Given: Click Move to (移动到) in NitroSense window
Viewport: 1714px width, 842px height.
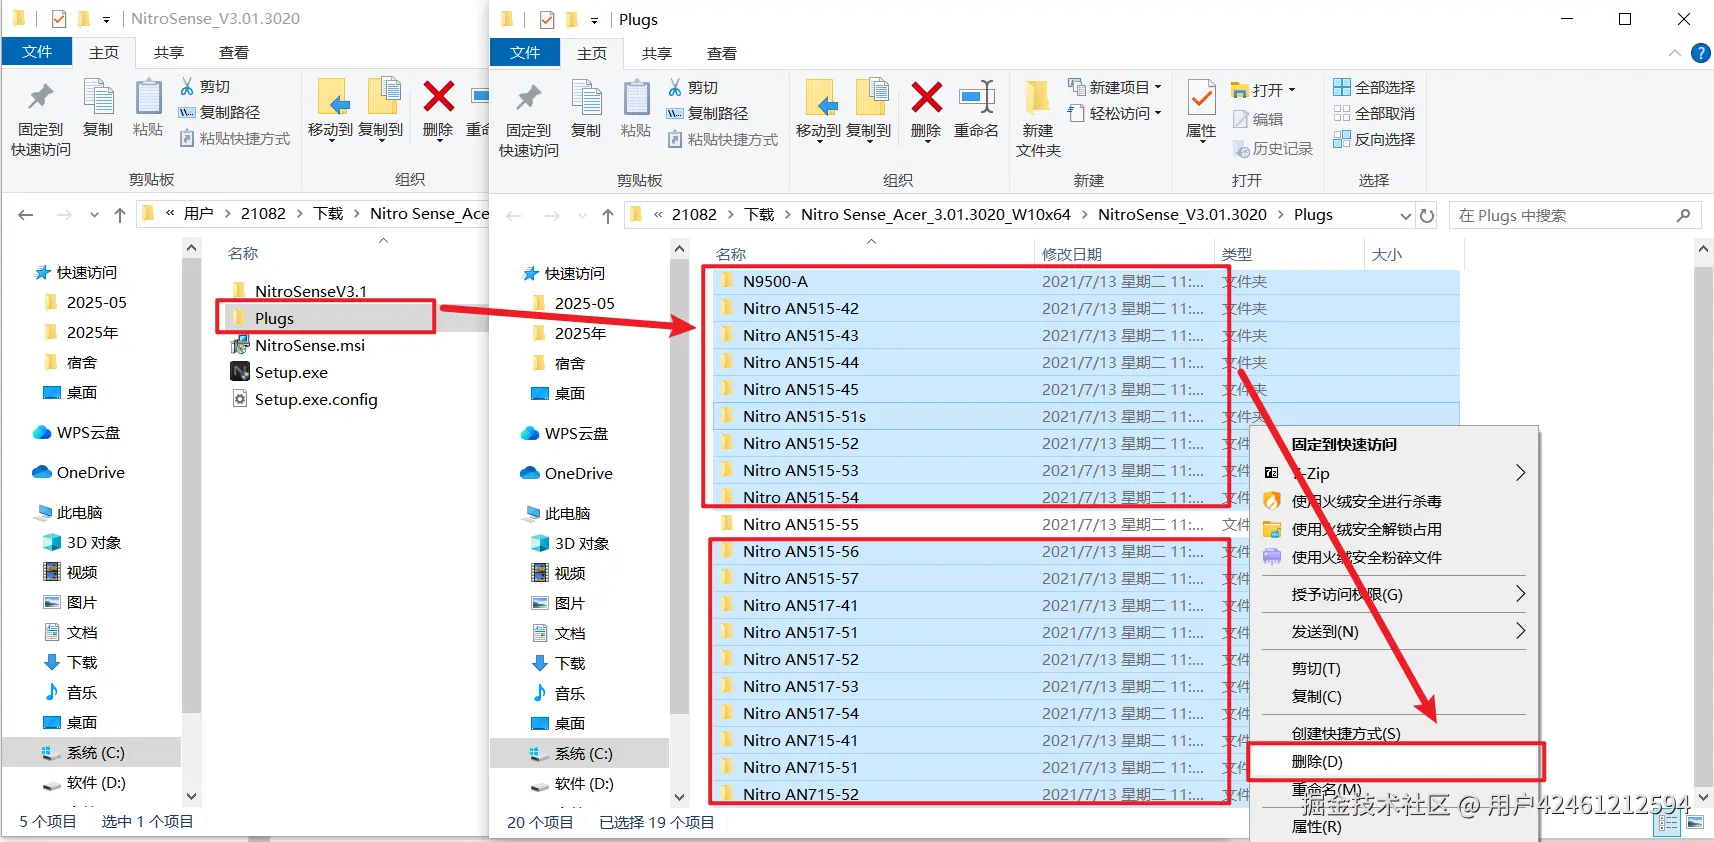Looking at the screenshot, I should 330,109.
